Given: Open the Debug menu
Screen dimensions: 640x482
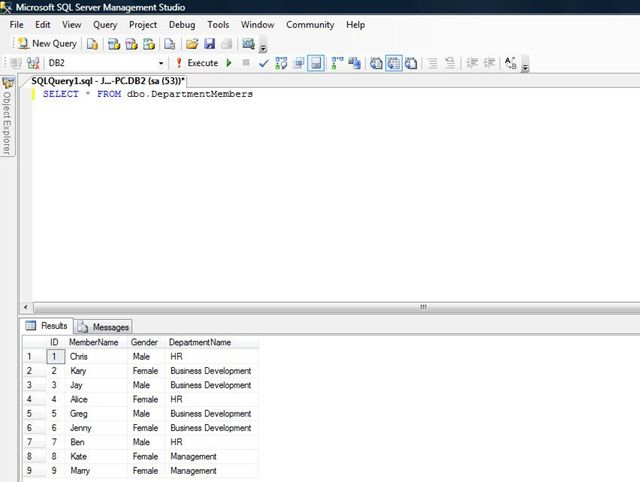Looking at the screenshot, I should [x=182, y=25].
